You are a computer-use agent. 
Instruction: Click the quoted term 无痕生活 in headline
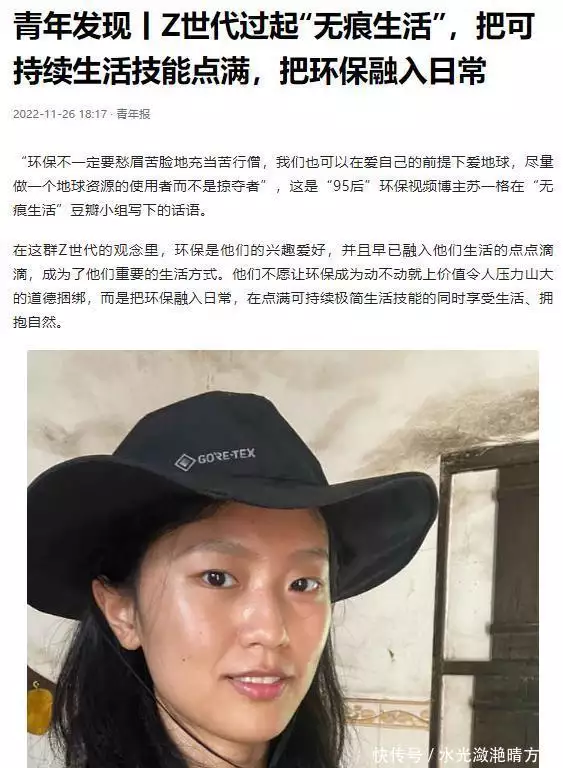pyautogui.click(x=373, y=26)
